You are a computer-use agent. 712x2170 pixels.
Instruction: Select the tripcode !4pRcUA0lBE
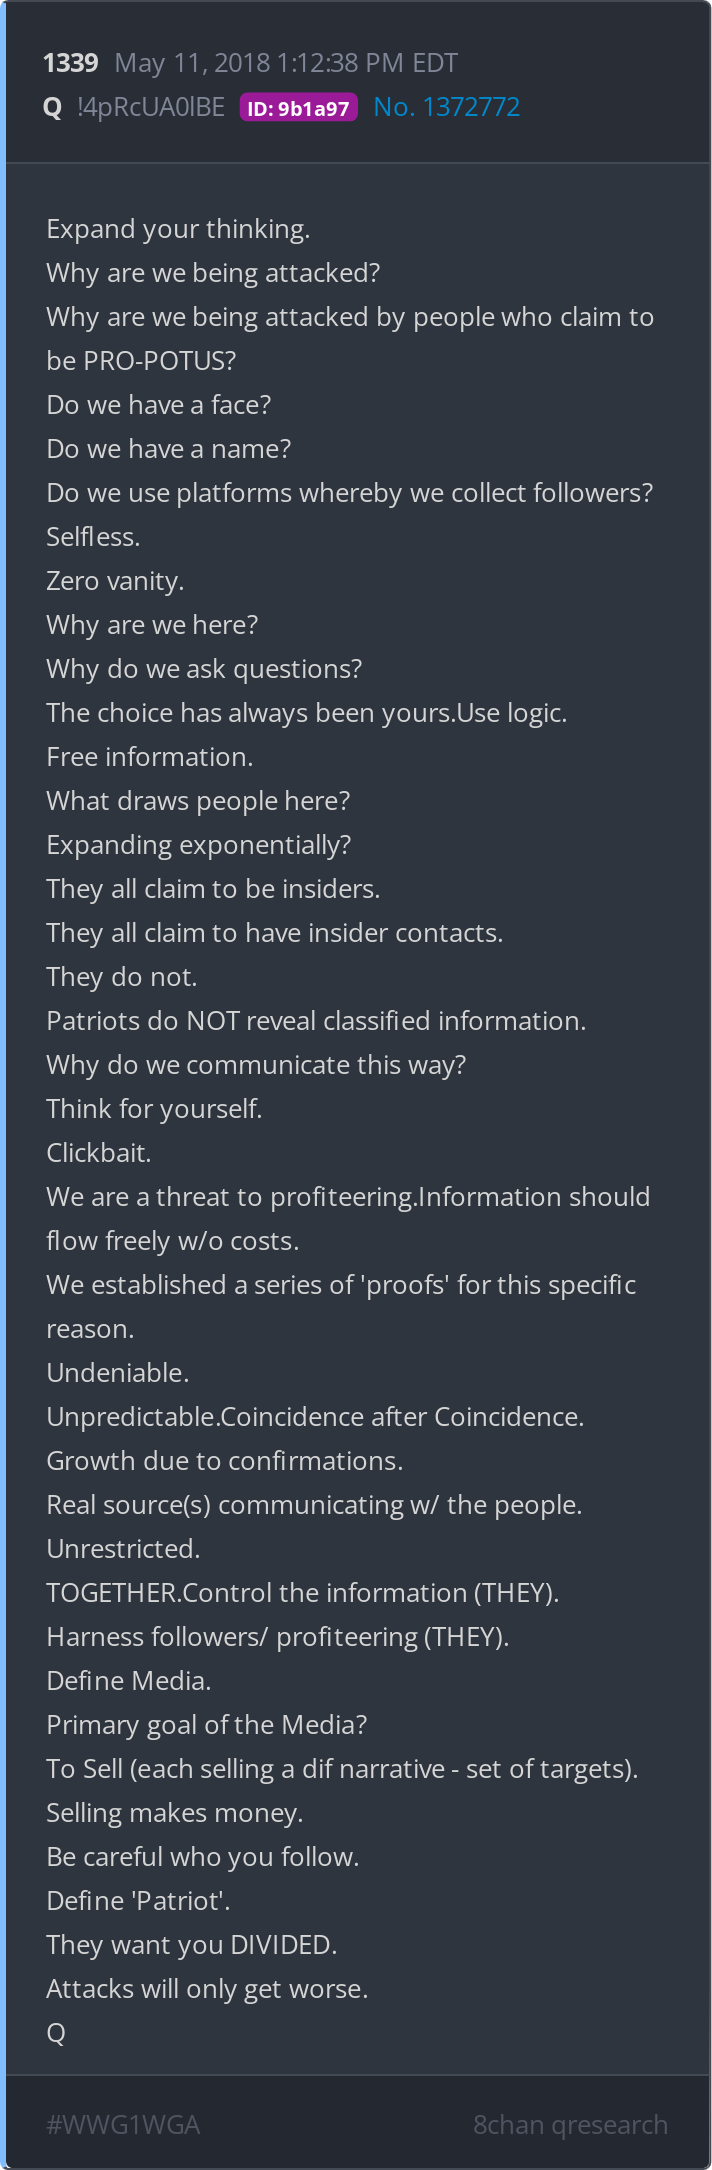coord(151,107)
